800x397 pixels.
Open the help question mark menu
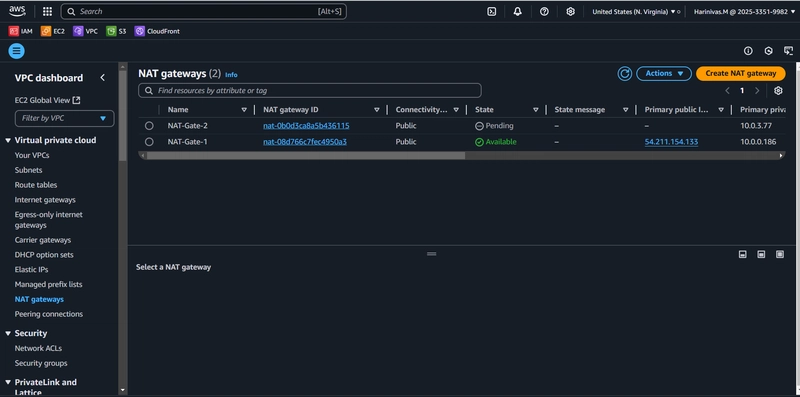[x=544, y=11]
